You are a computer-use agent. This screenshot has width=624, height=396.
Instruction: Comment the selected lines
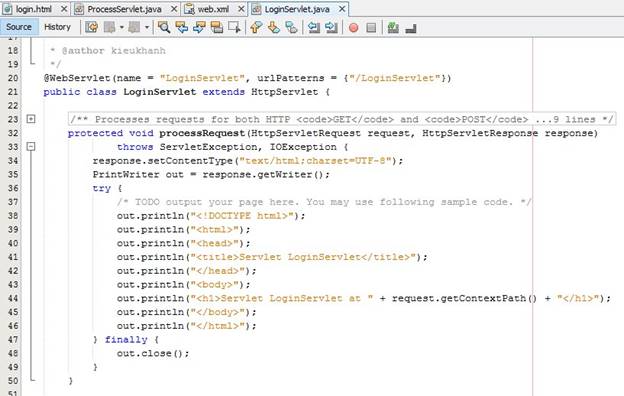393,27
